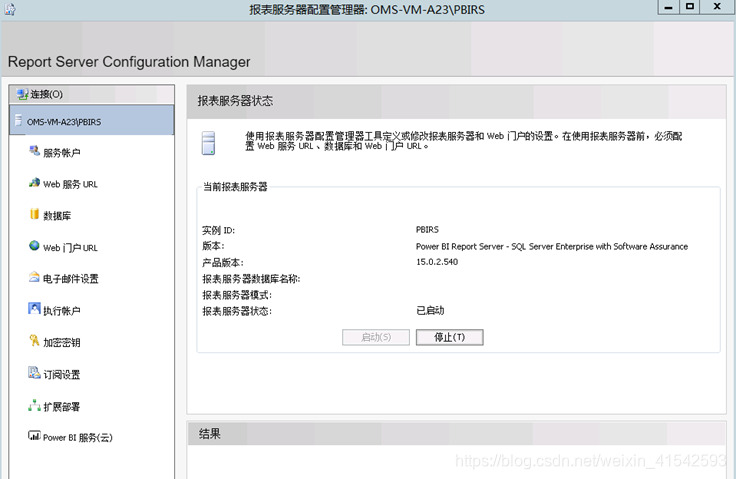Open the 电子邮件设置 page

[x=70, y=279]
